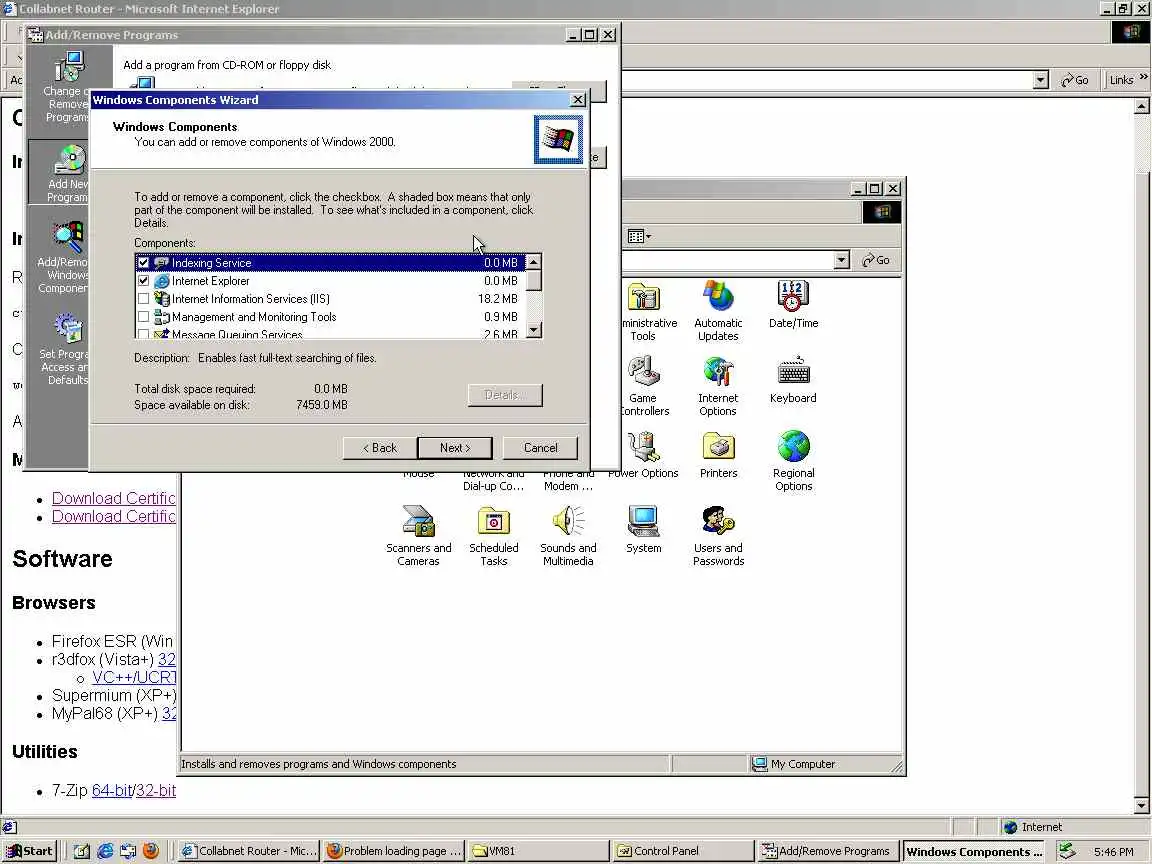Click Next in Windows Components Wizard

click(455, 447)
